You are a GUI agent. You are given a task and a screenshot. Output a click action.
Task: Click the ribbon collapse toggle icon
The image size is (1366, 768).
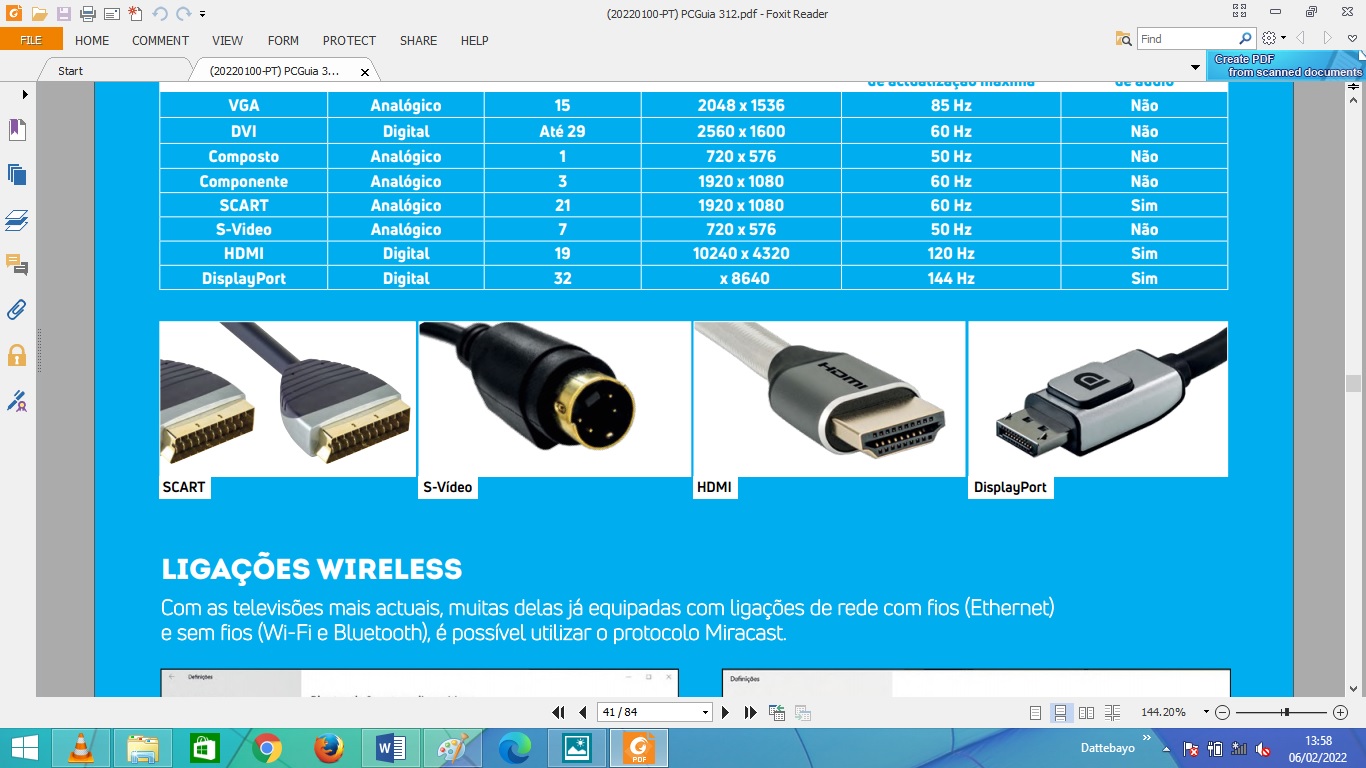(x=1352, y=38)
